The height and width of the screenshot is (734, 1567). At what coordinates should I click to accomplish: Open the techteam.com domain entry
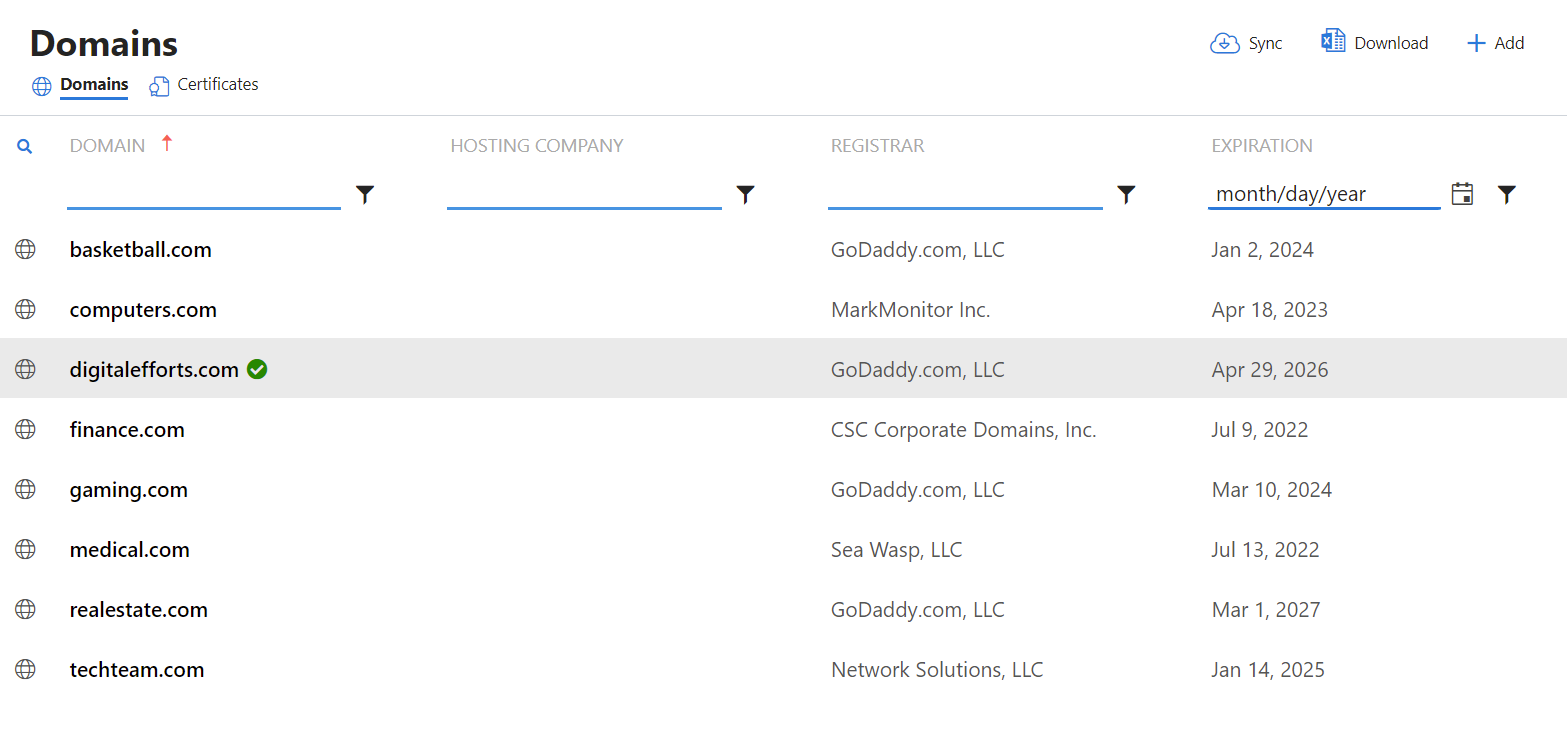click(137, 670)
